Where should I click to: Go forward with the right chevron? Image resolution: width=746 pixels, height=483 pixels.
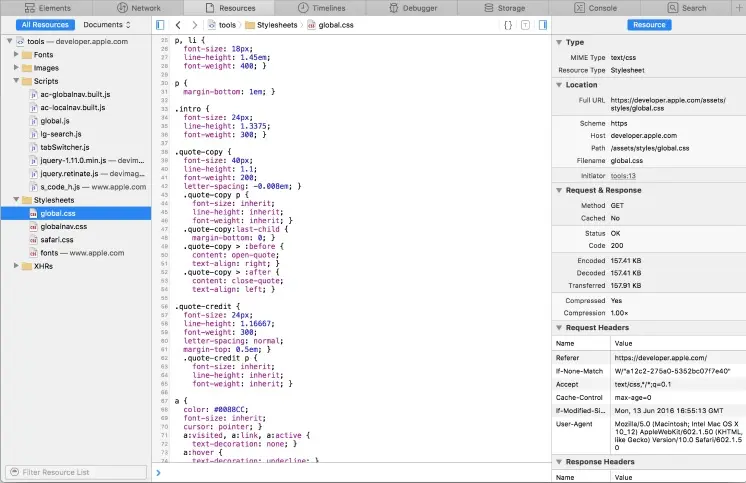194,25
